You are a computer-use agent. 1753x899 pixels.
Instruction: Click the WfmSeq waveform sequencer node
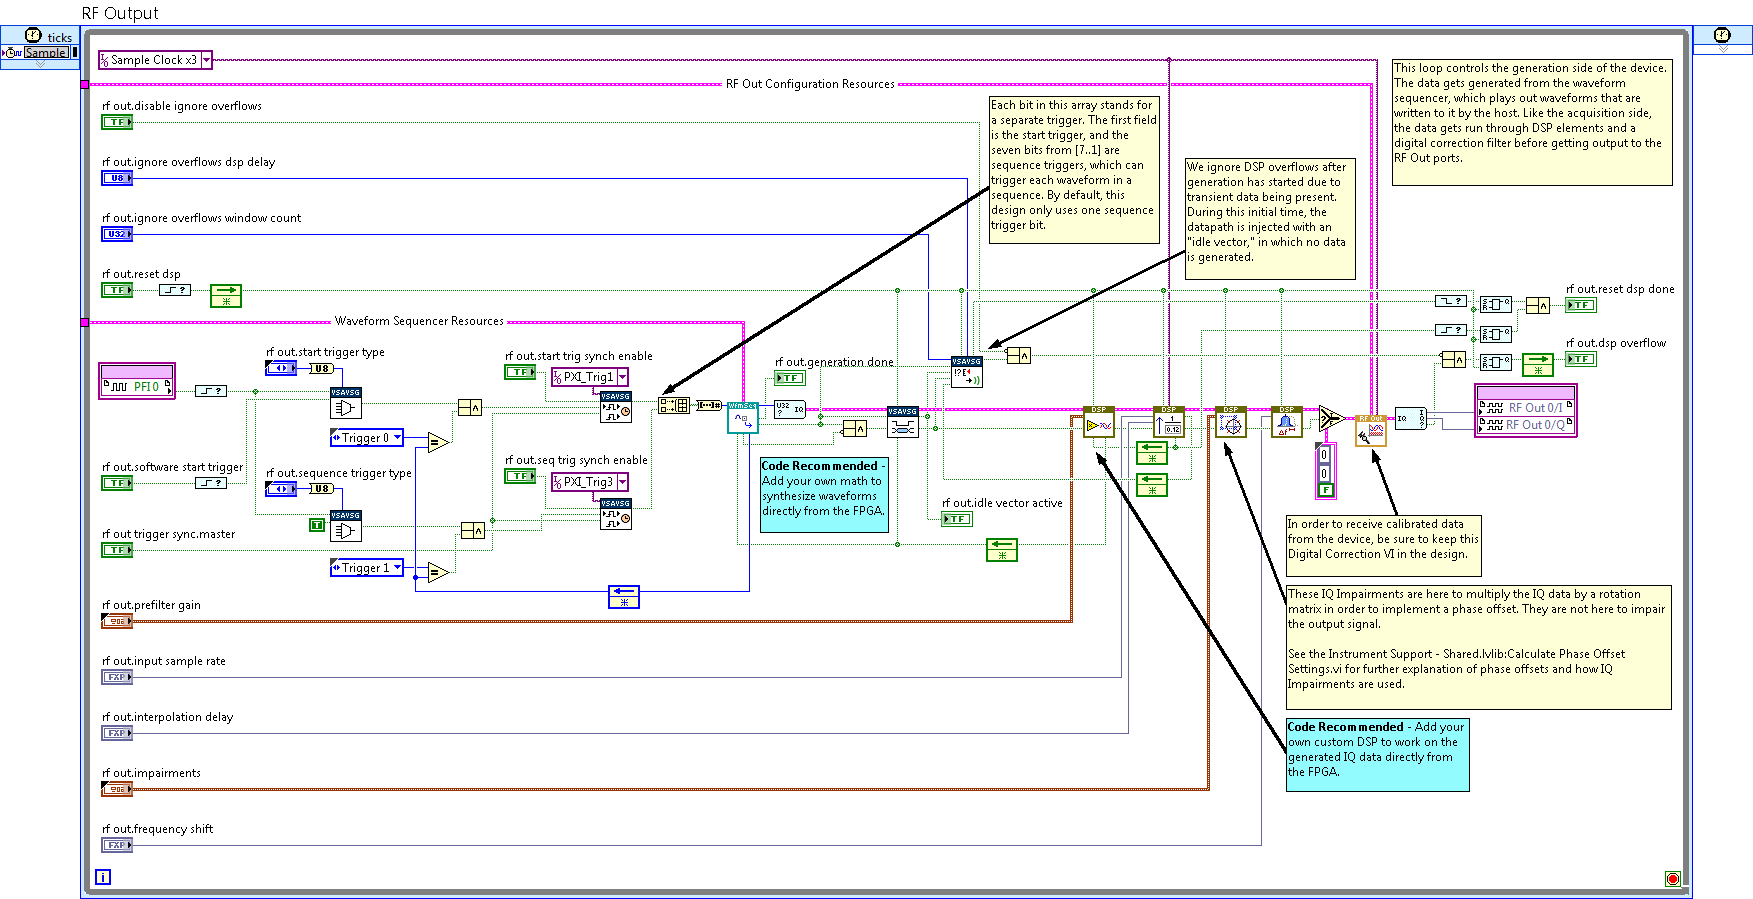[x=742, y=418]
